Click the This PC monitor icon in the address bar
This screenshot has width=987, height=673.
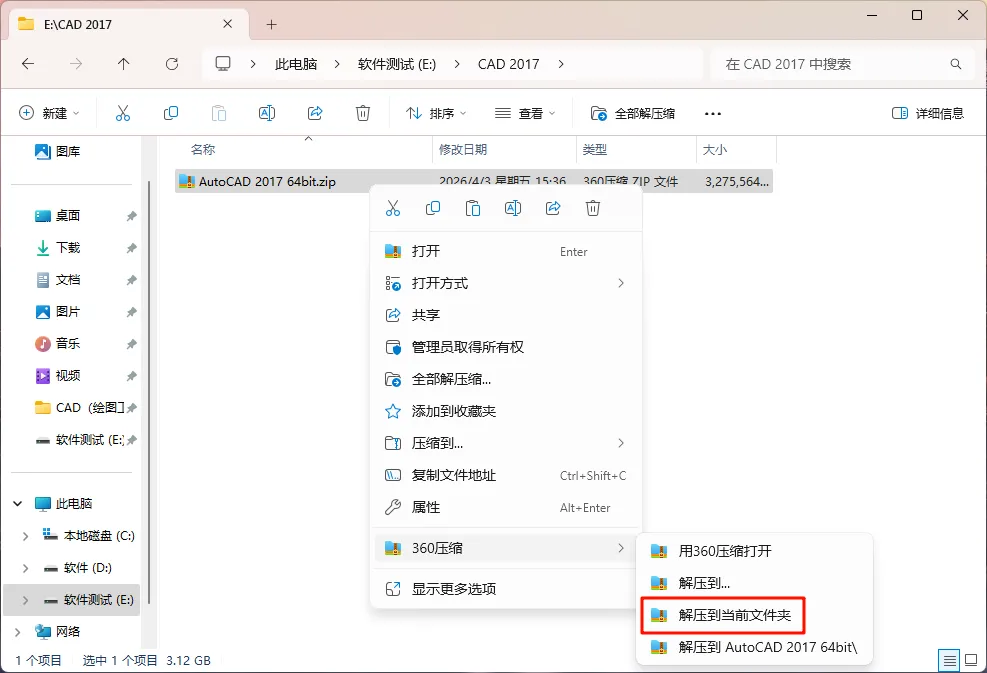coord(223,64)
